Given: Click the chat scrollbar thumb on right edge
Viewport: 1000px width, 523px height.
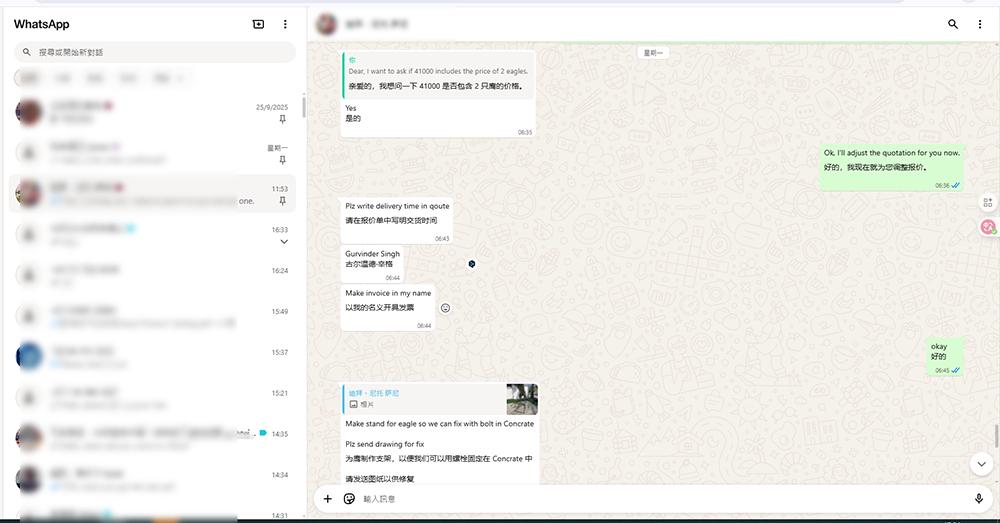Looking at the screenshot, I should point(995,436).
